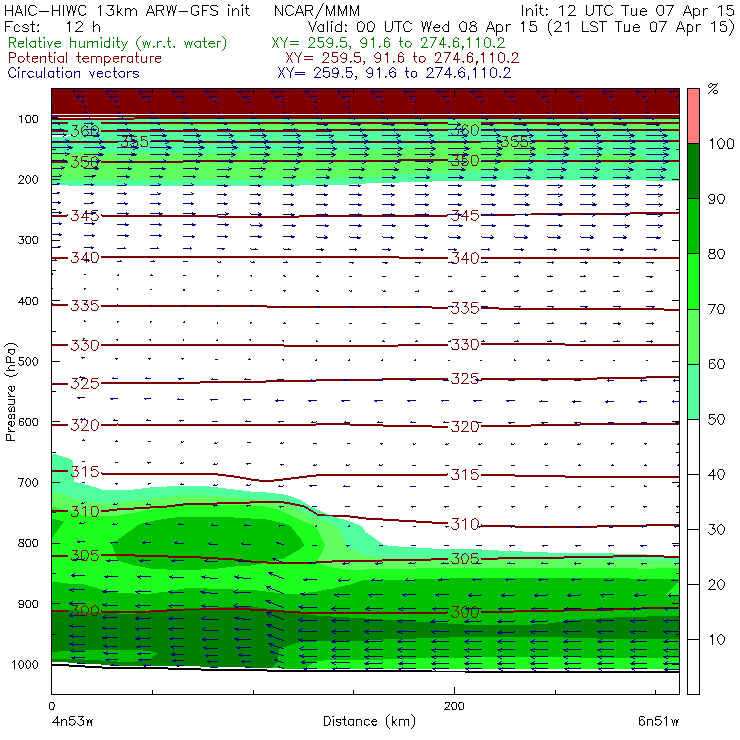This screenshot has height=740, width=740.
Task: Click the blue XY coordinates text
Action: [394, 73]
